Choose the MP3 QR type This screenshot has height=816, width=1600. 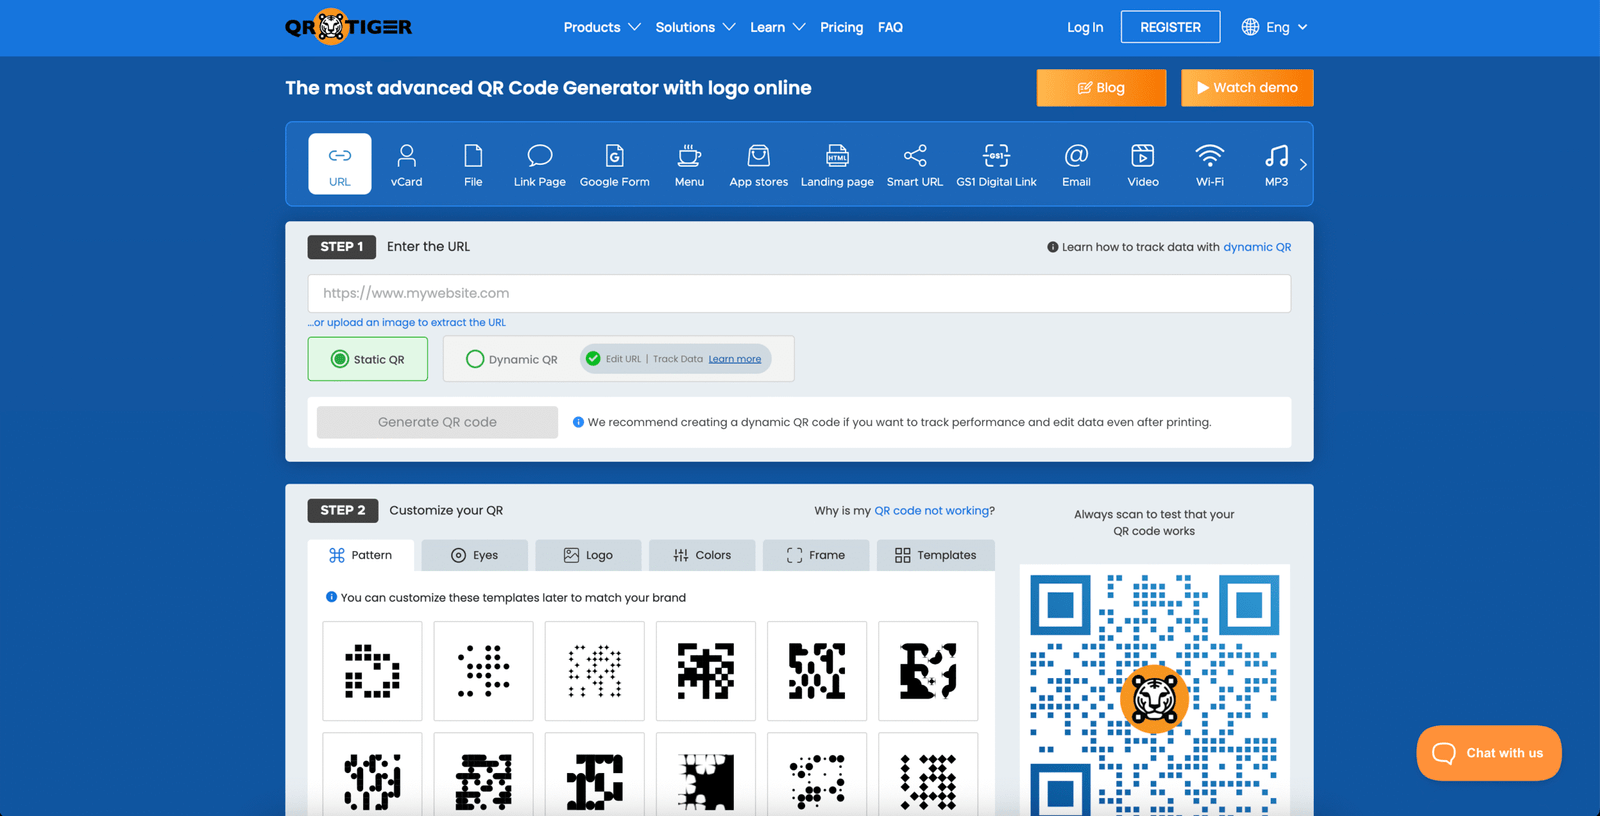[1276, 164]
